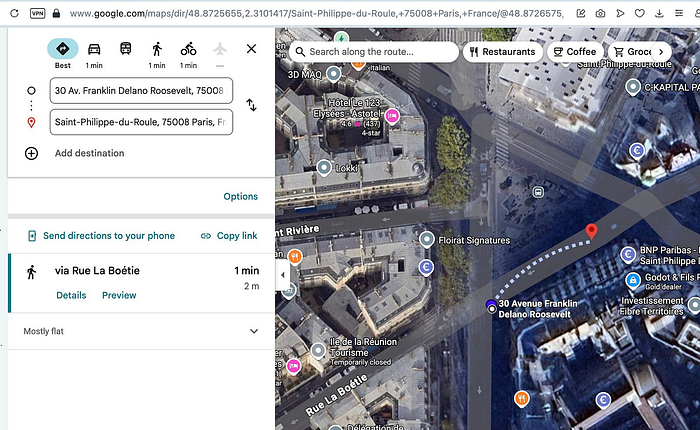Toggle the browser VPN badge
700x430 pixels.
[38, 13]
